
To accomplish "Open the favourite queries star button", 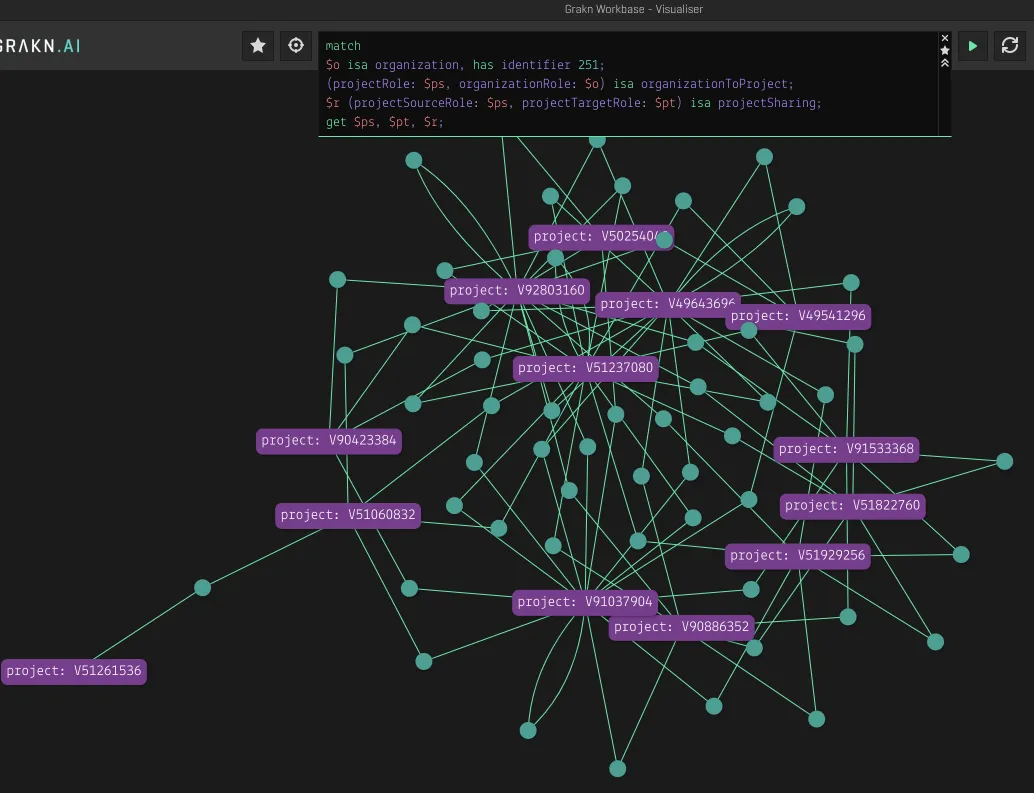I will point(258,45).
